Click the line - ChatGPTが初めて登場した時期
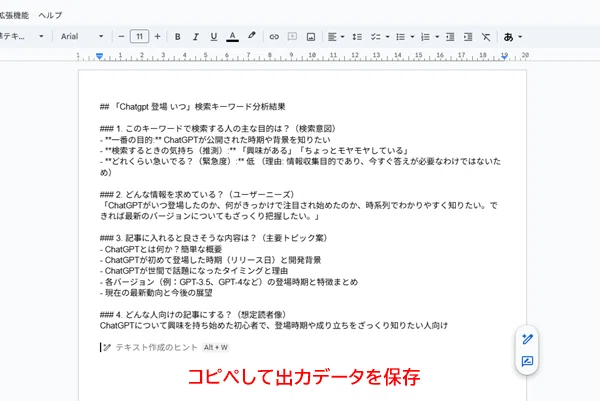 [x=210, y=261]
